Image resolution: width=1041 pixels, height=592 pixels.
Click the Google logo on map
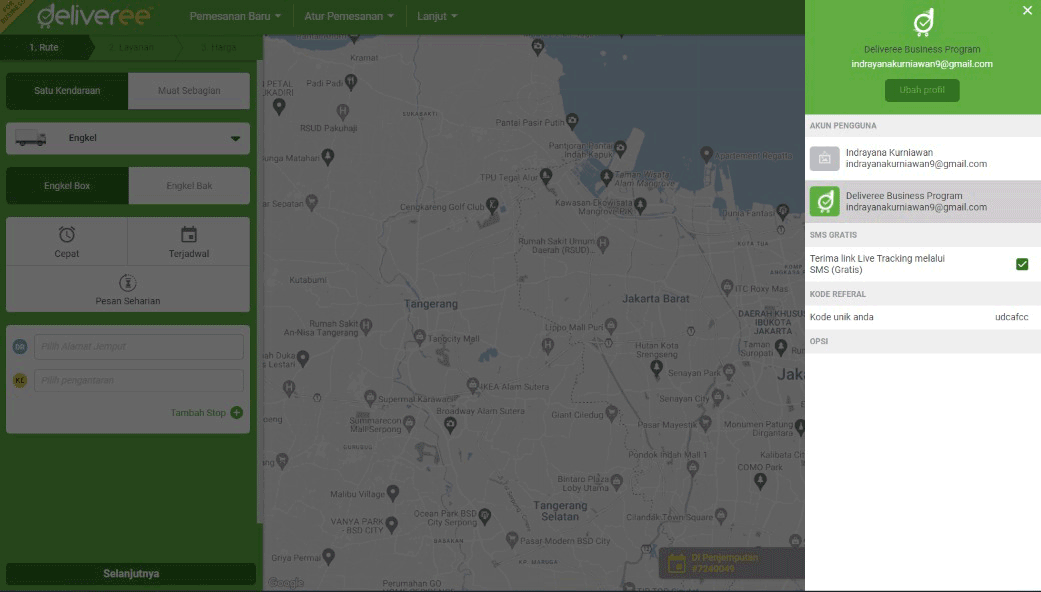tap(286, 583)
